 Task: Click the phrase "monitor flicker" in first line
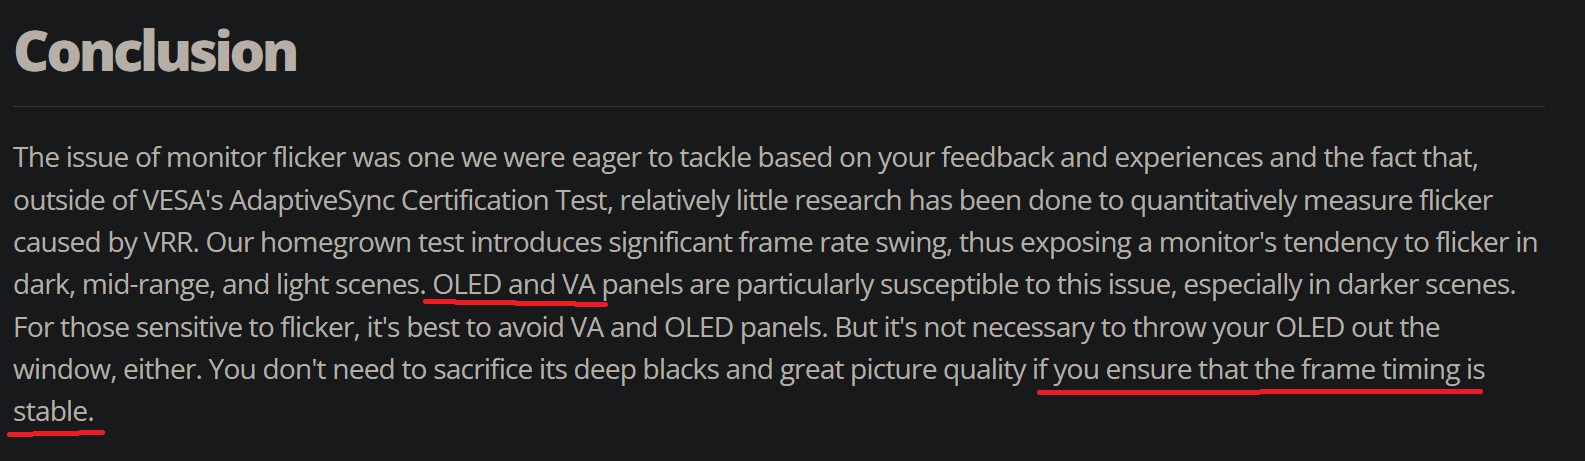click(x=256, y=158)
